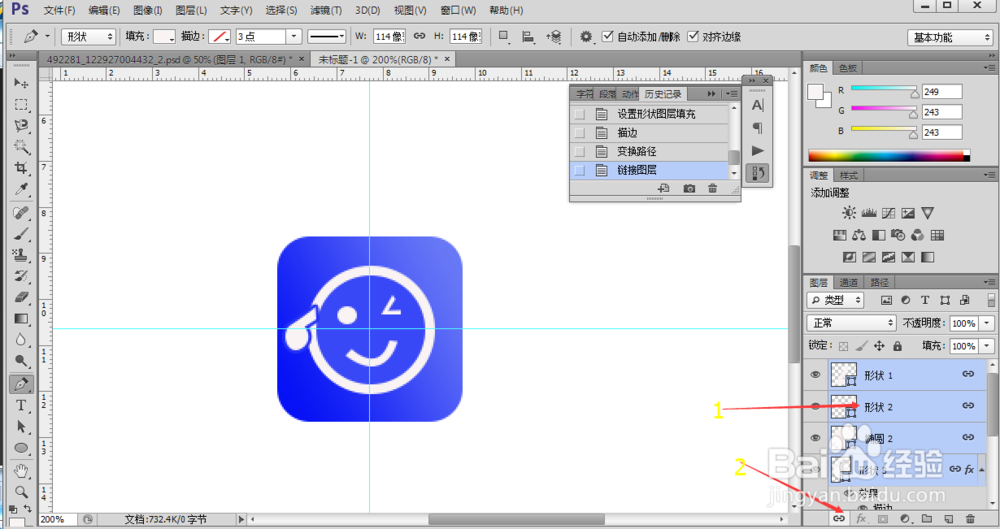Delete current history state with trash icon
The height and width of the screenshot is (529, 1000).
pyautogui.click(x=712, y=188)
